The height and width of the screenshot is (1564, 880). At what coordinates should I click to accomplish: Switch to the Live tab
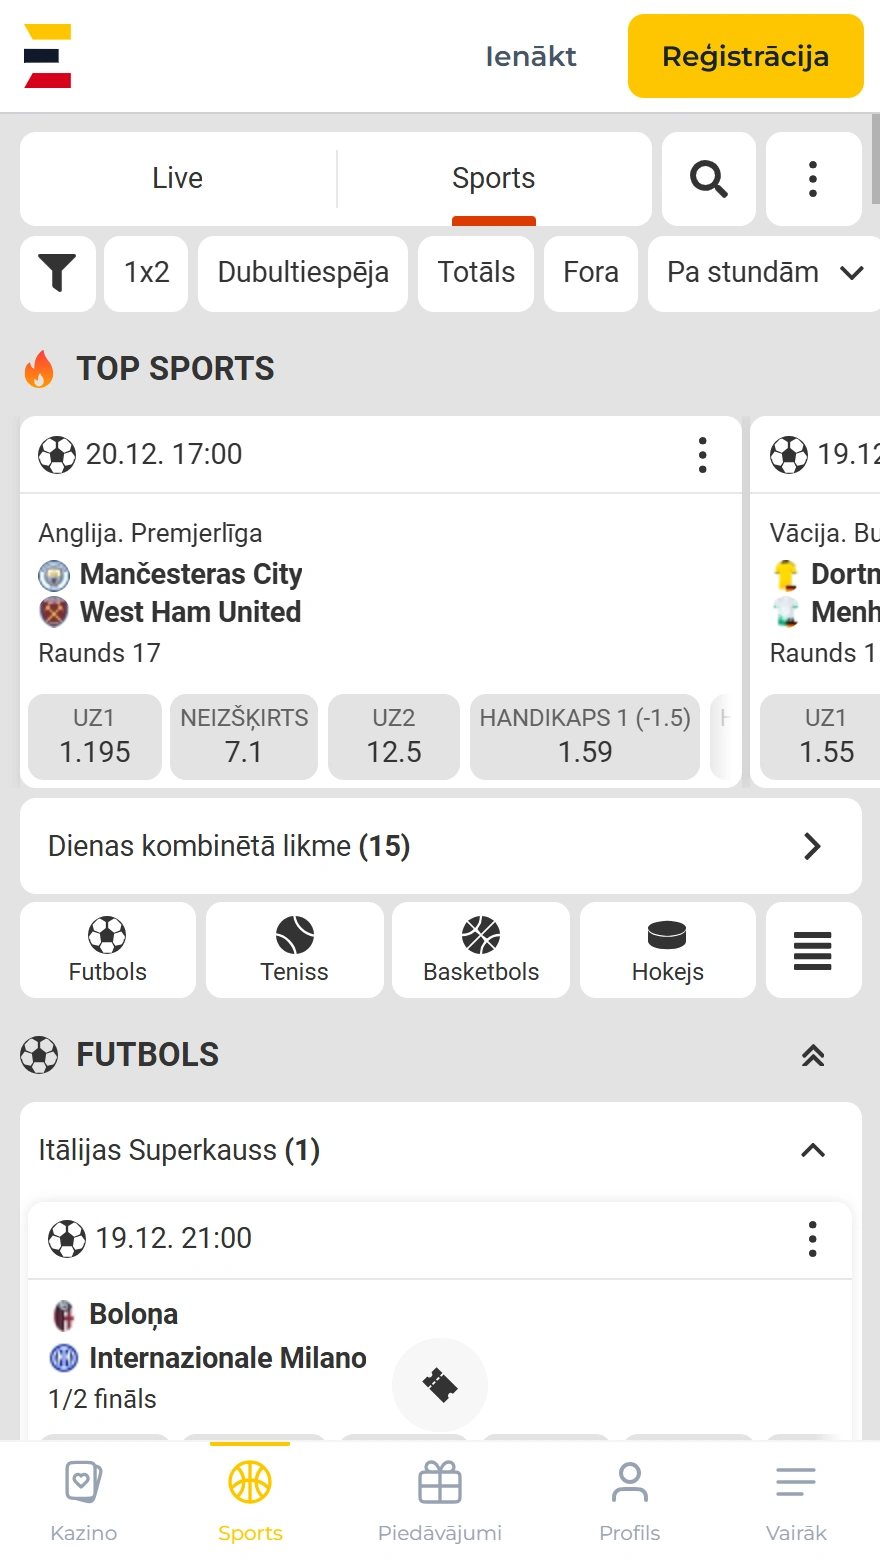pos(178,179)
